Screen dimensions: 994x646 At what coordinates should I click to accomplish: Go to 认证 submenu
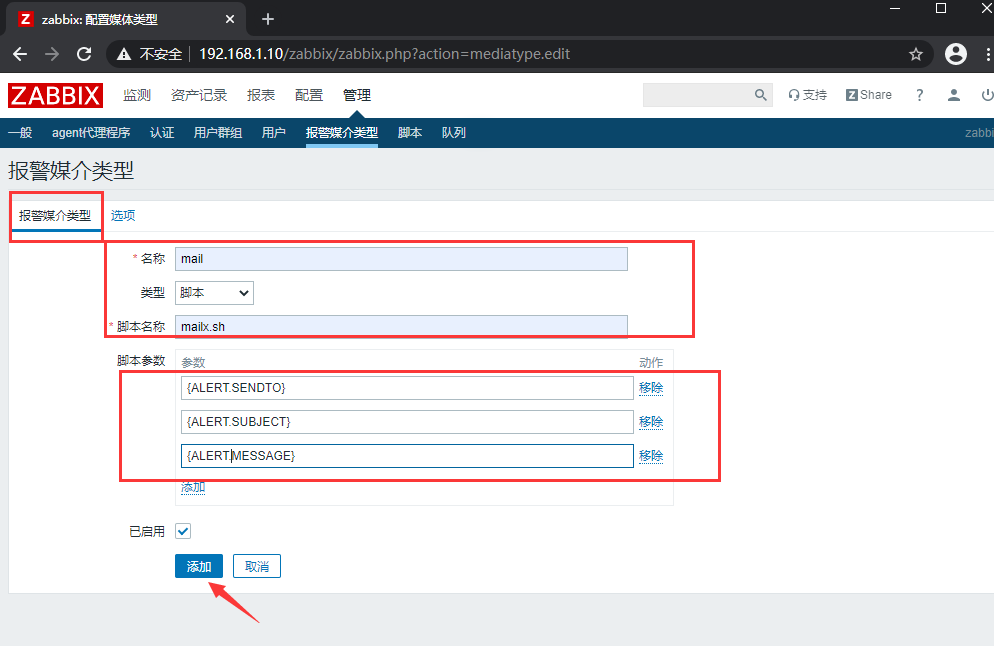[162, 132]
